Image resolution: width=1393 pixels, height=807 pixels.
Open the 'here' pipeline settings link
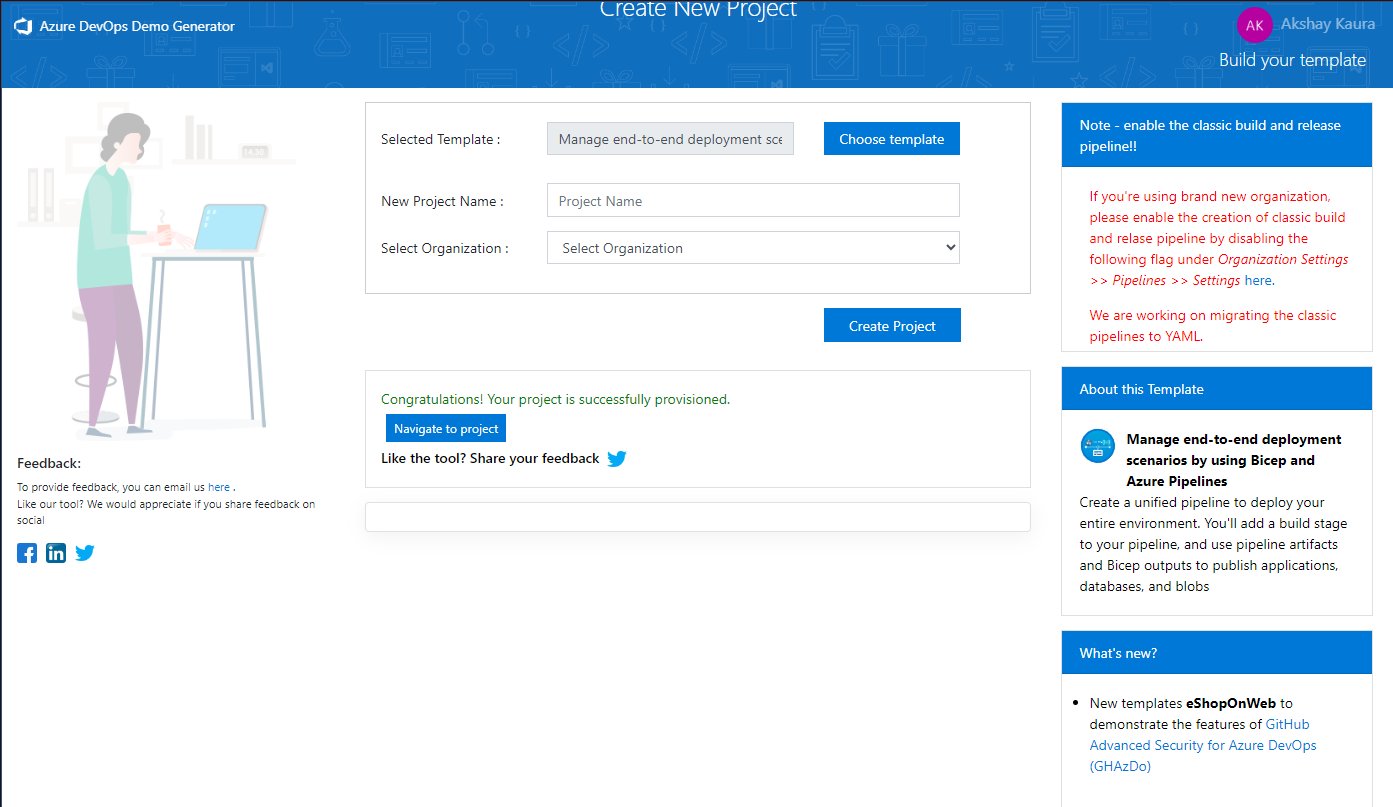(x=1258, y=280)
